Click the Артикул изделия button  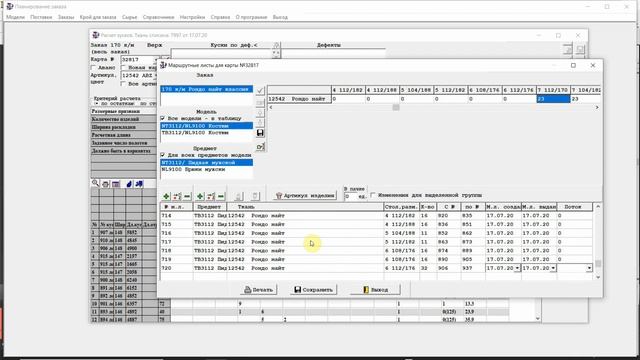point(304,196)
